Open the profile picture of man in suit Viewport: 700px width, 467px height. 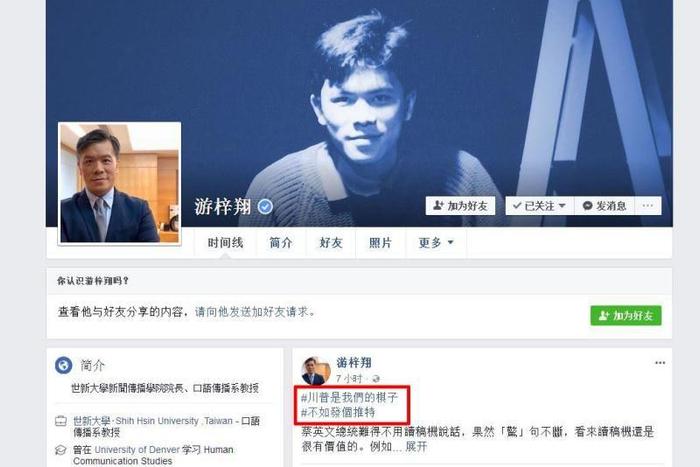point(120,183)
